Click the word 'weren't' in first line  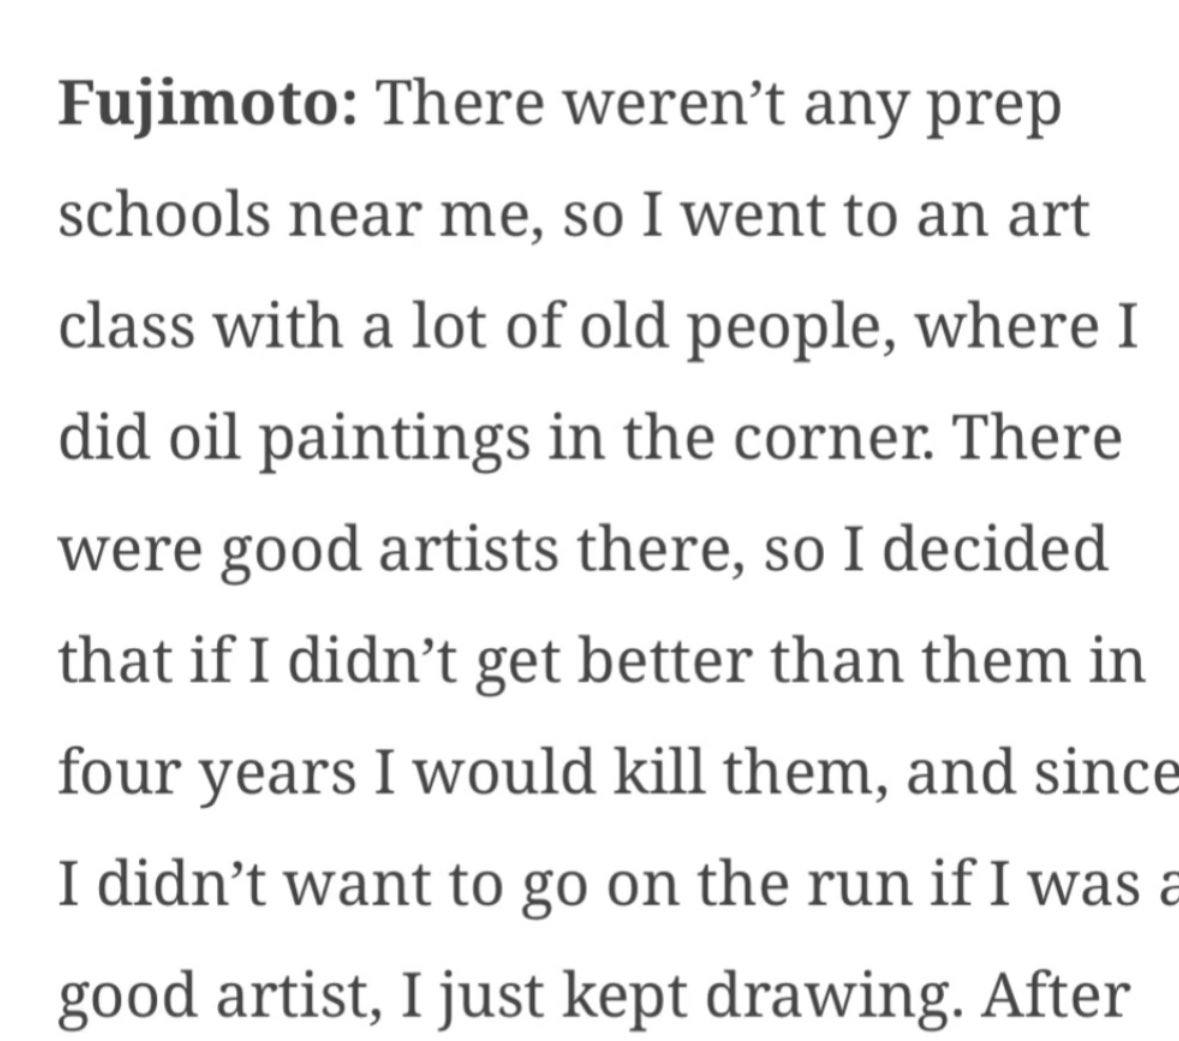coord(674,105)
